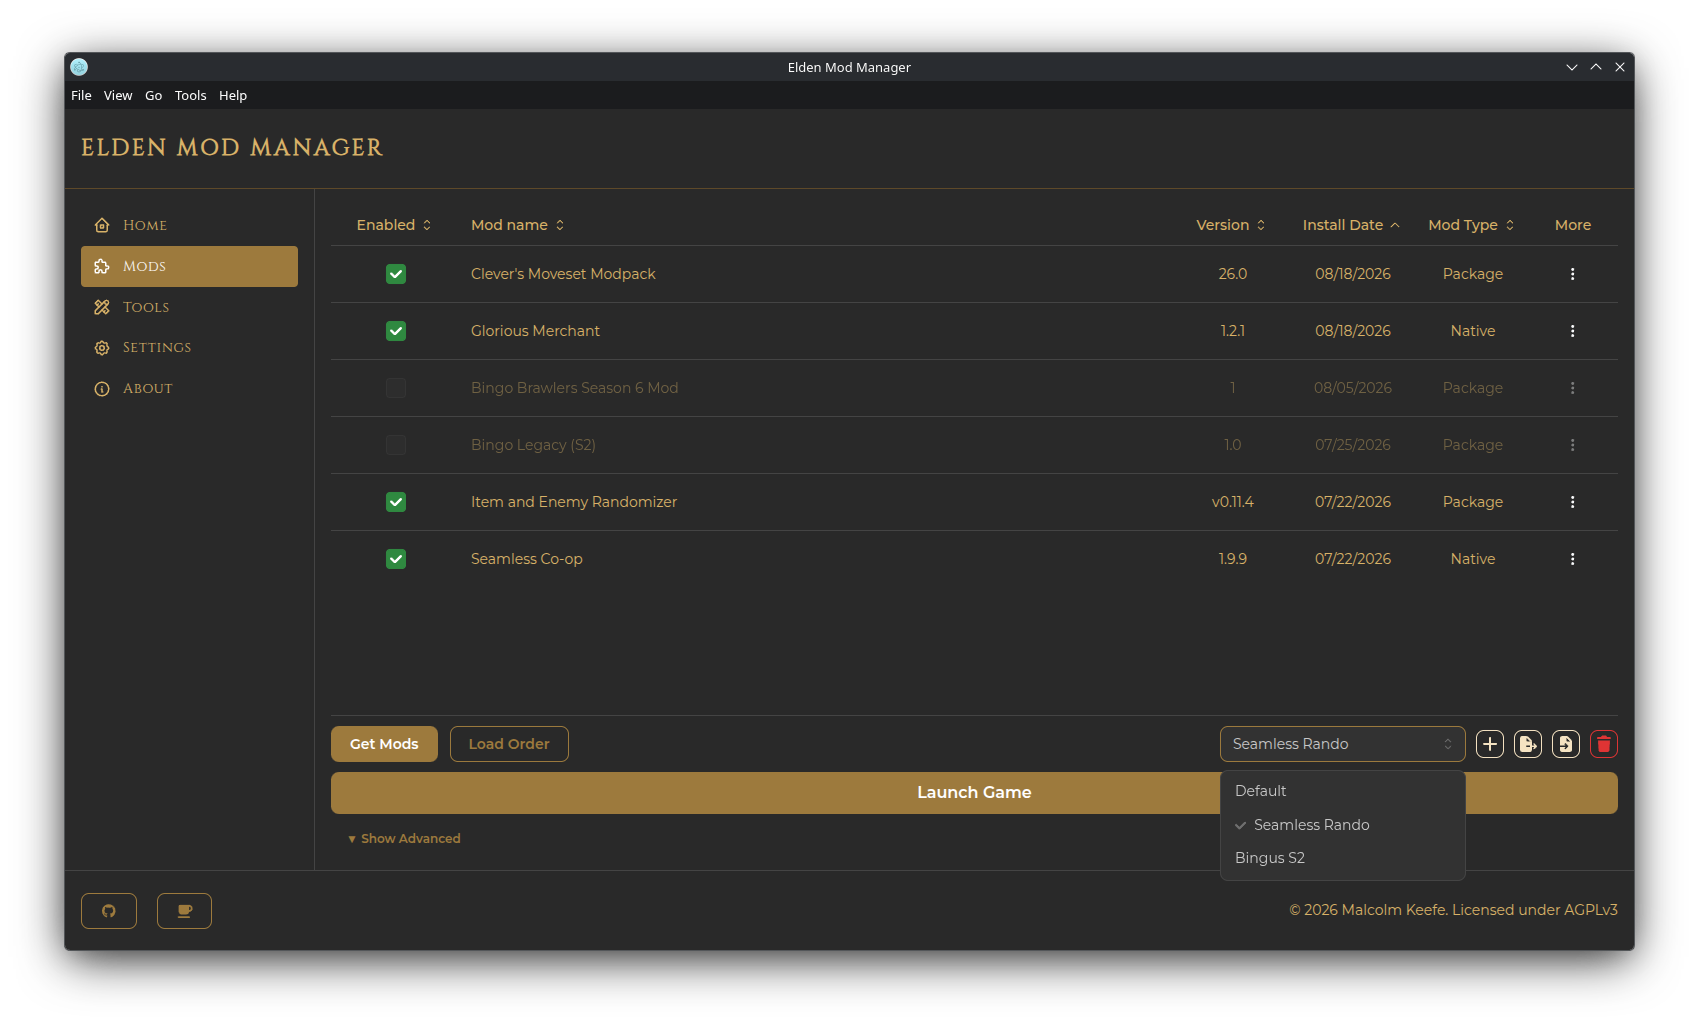Viewport: 1699px width, 1027px height.
Task: Uncheck Seamless Co-op mod
Action: tap(396, 559)
